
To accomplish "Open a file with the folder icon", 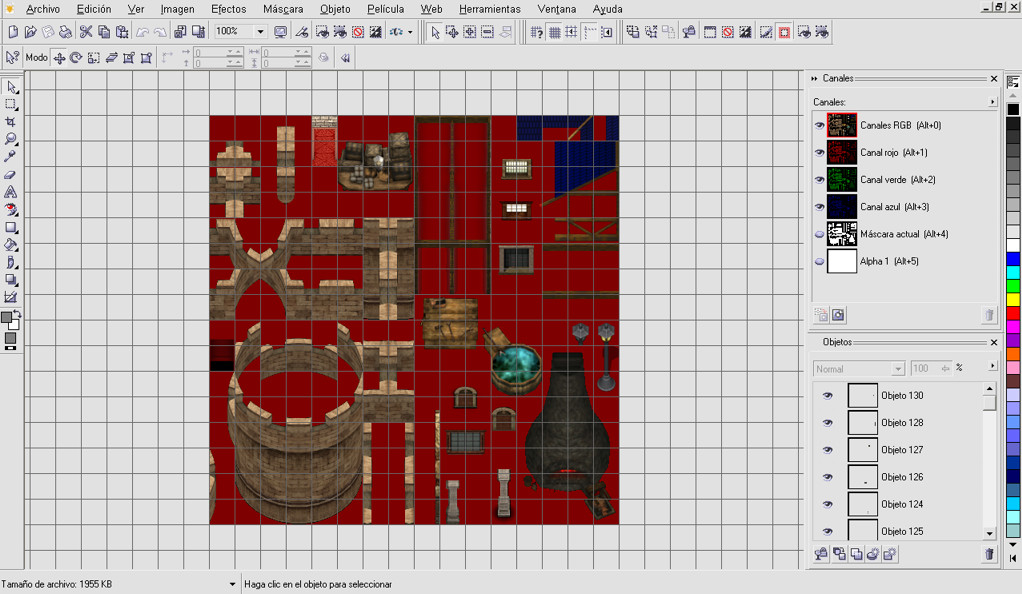I will point(30,31).
